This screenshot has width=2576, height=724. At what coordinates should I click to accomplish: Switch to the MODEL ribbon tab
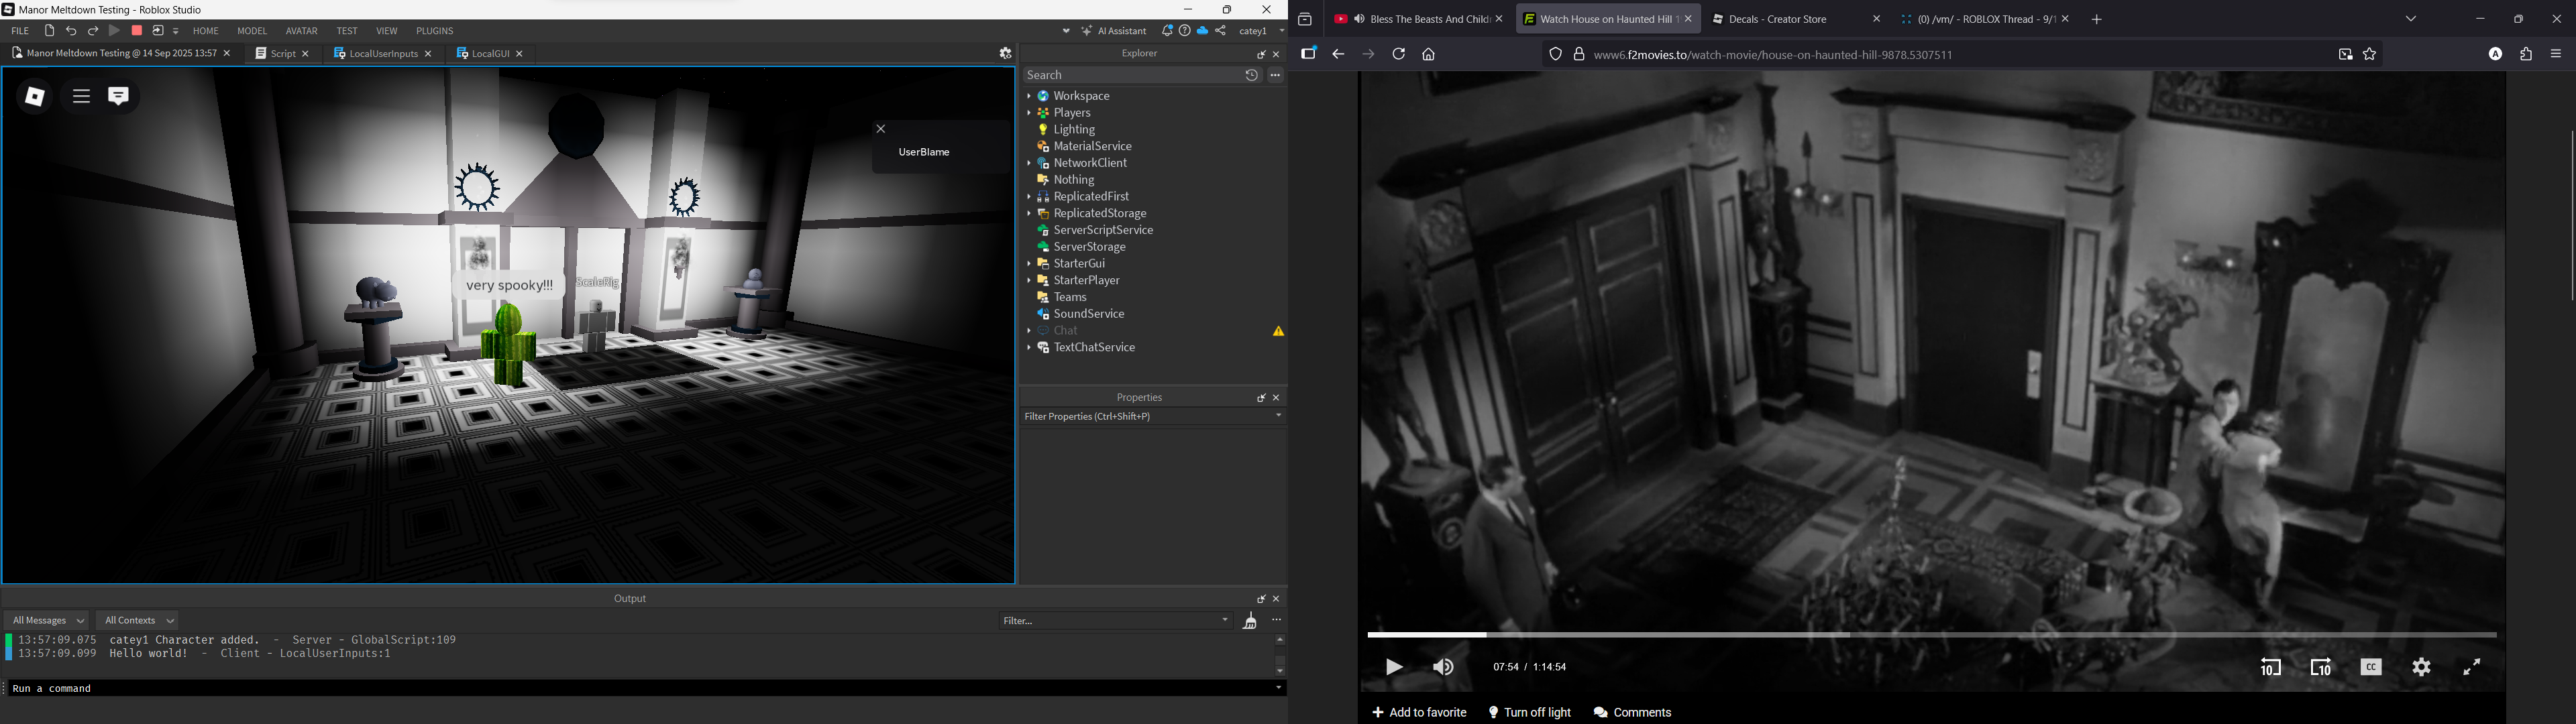pos(252,31)
